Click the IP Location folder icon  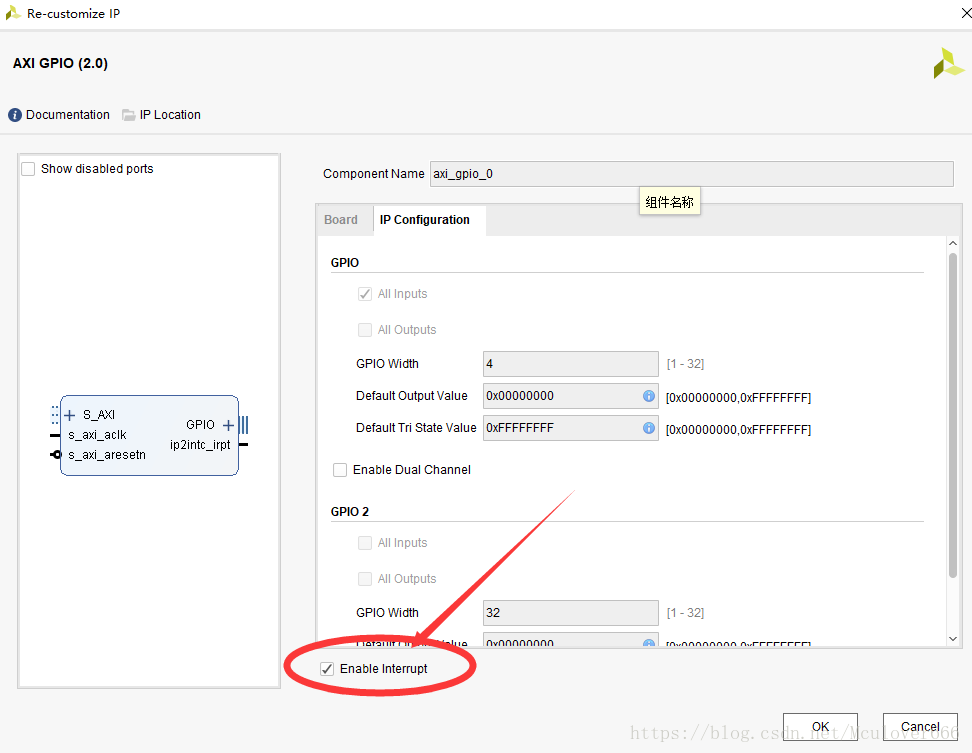tap(128, 115)
